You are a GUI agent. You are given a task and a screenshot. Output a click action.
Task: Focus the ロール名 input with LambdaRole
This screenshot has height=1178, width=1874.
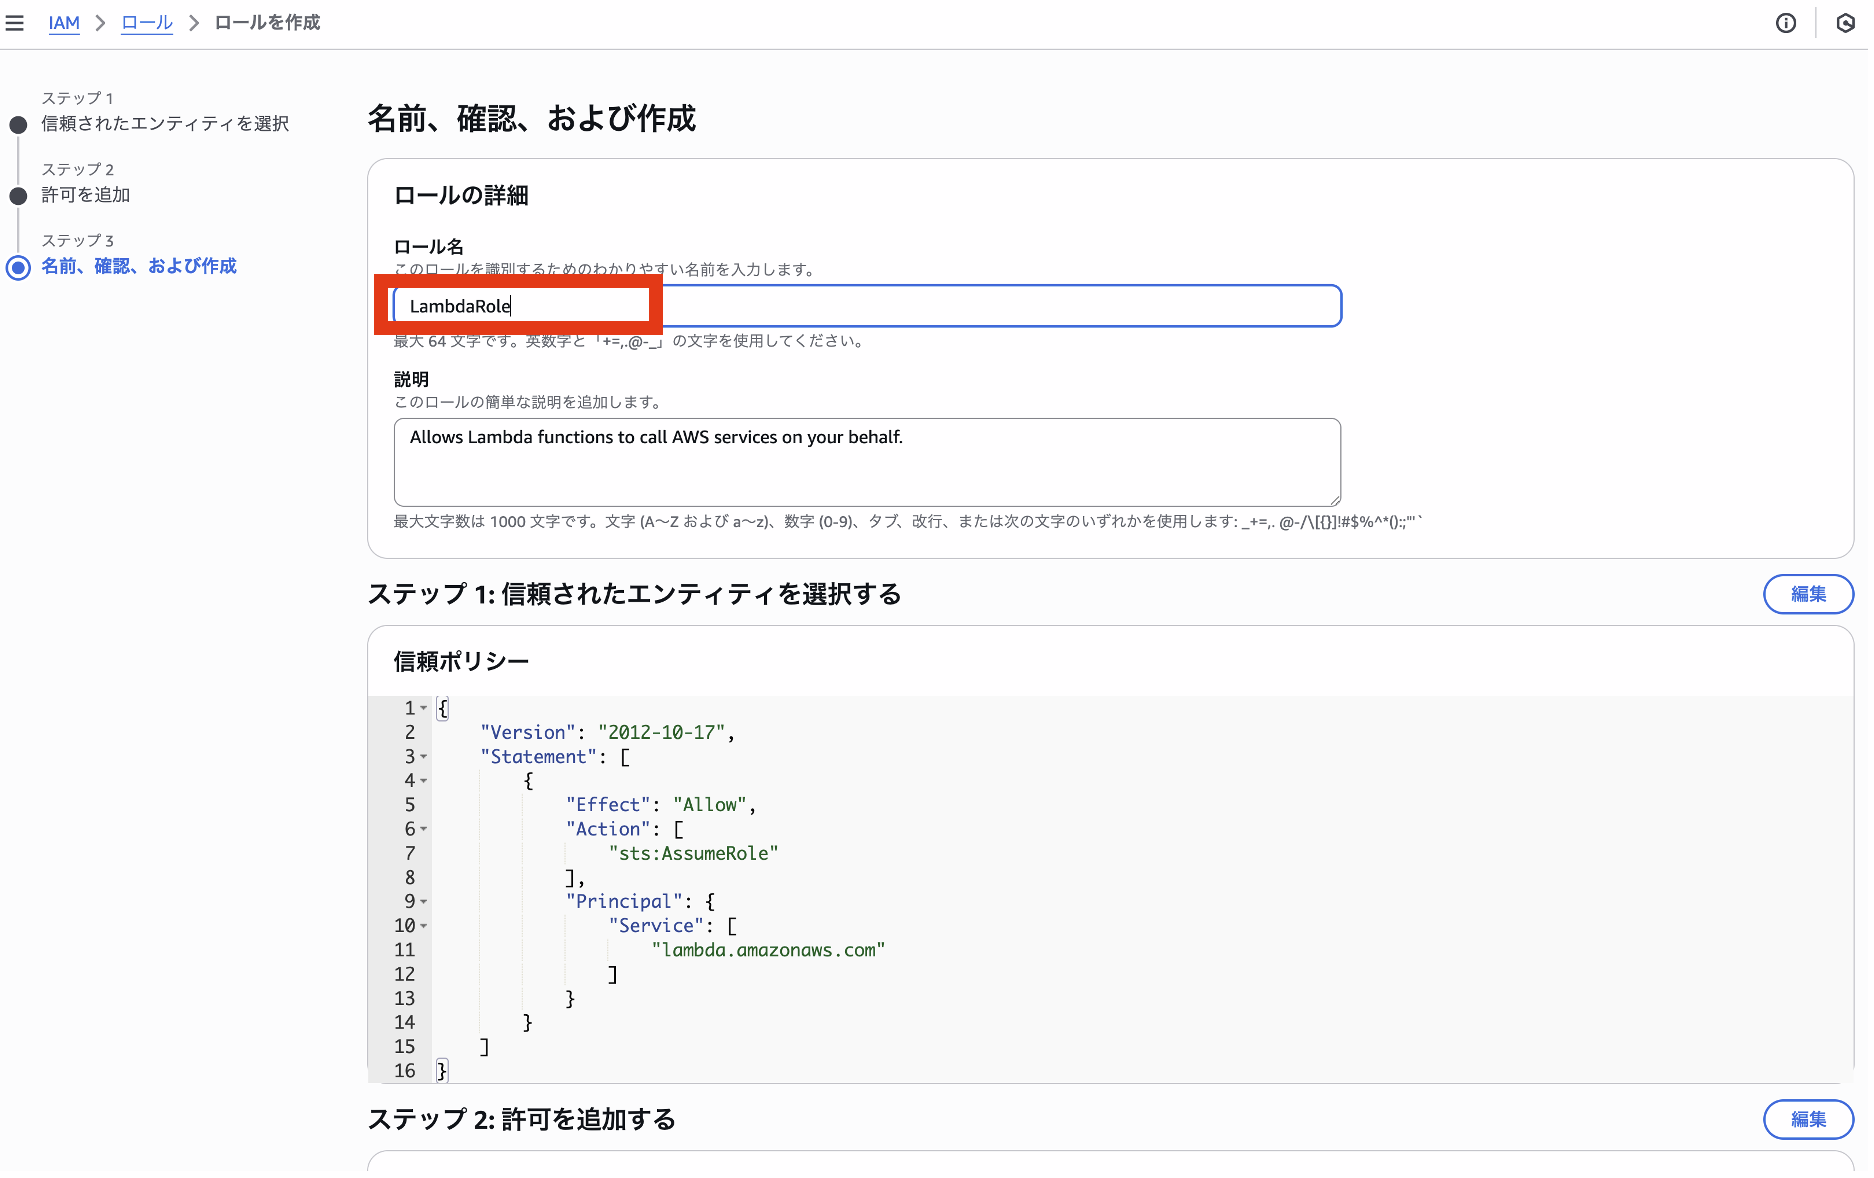click(867, 306)
